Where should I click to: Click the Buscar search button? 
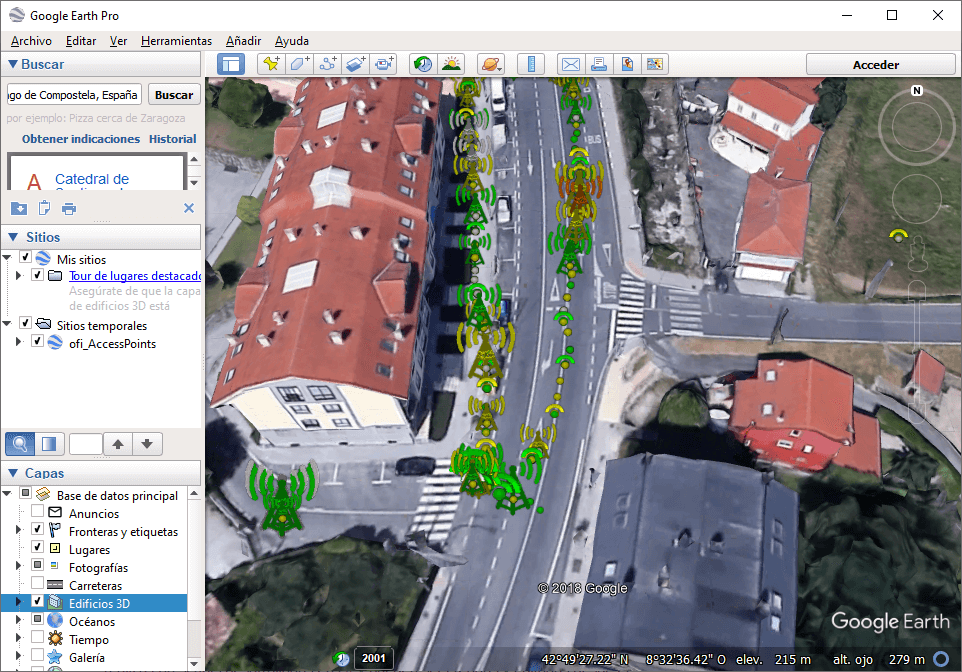[174, 95]
